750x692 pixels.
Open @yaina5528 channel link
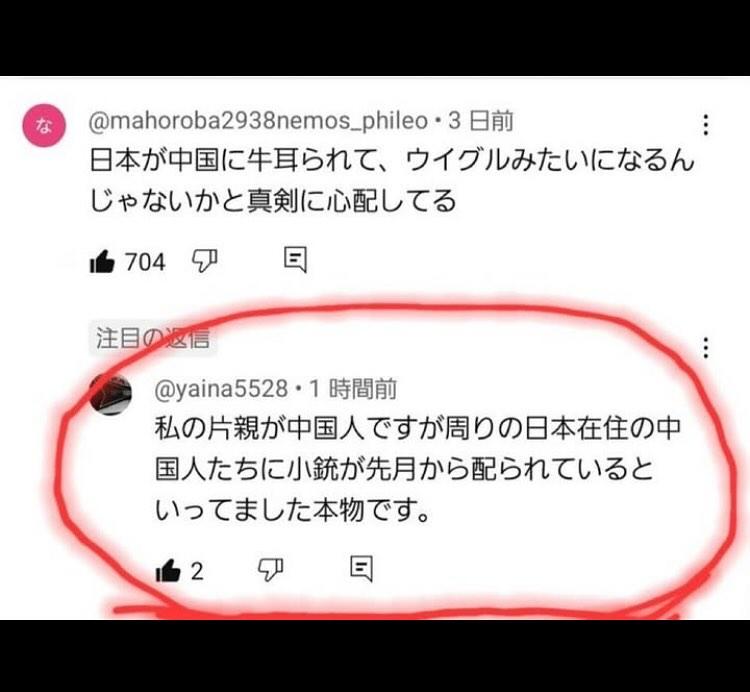click(221, 389)
